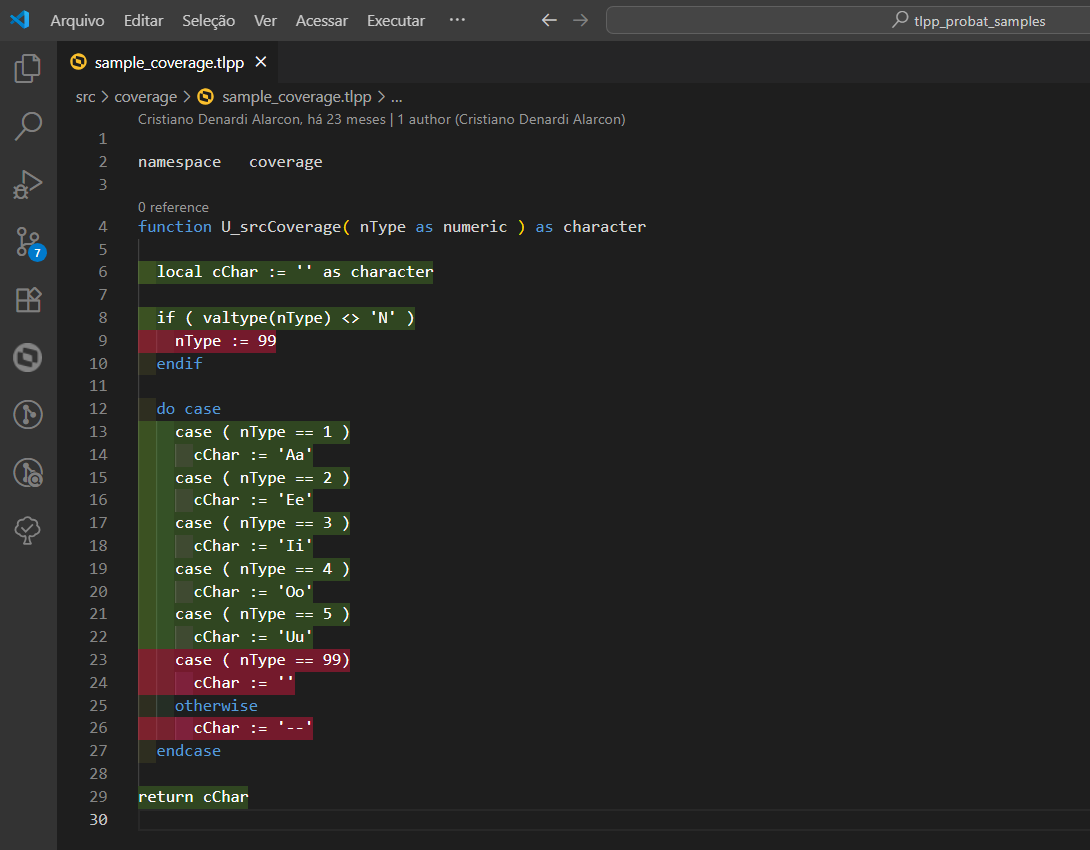1090x850 pixels.
Task: Open the branch-with-magnifier activity bar icon
Action: pos(28,473)
